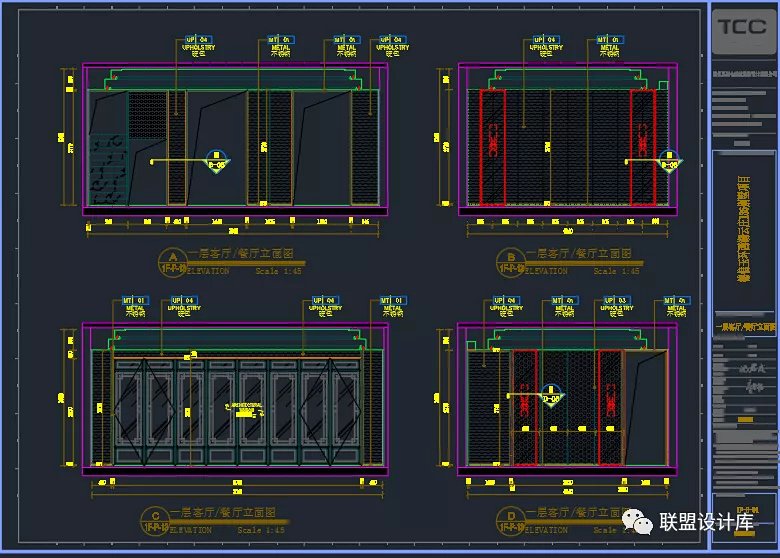Image resolution: width=780 pixels, height=558 pixels.
Task: Click the WeChat logo in watermark
Action: coord(636,521)
